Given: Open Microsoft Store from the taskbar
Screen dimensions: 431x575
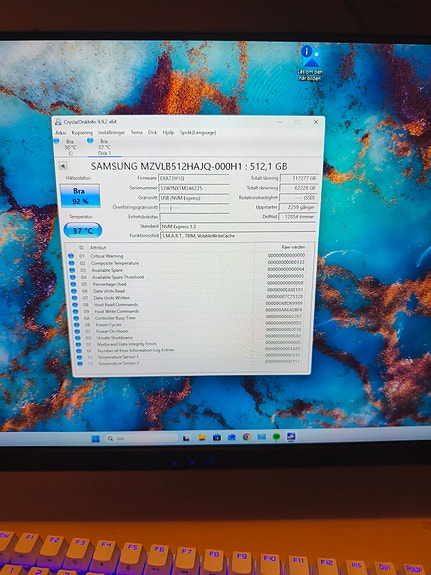Looking at the screenshot, I should (x=216, y=437).
